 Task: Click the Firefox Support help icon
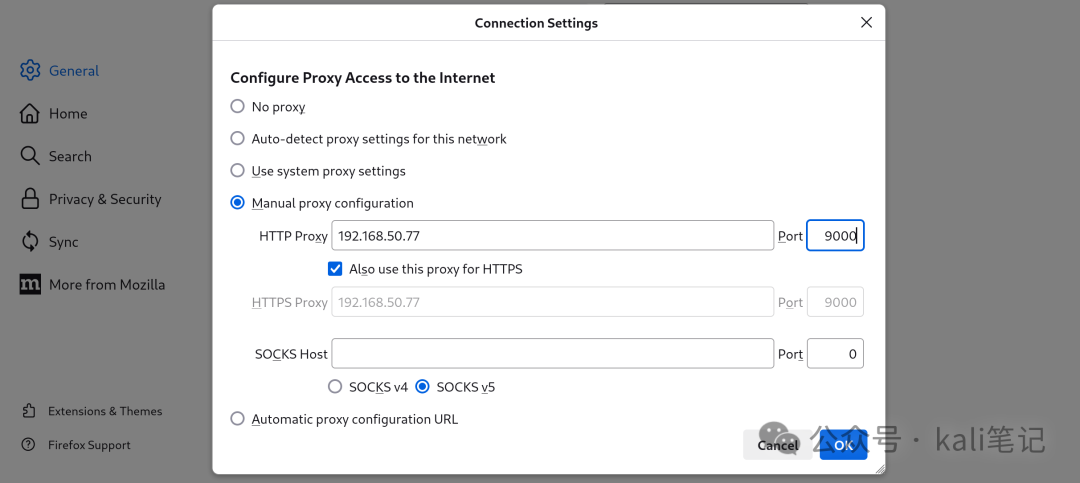pyautogui.click(x=29, y=445)
